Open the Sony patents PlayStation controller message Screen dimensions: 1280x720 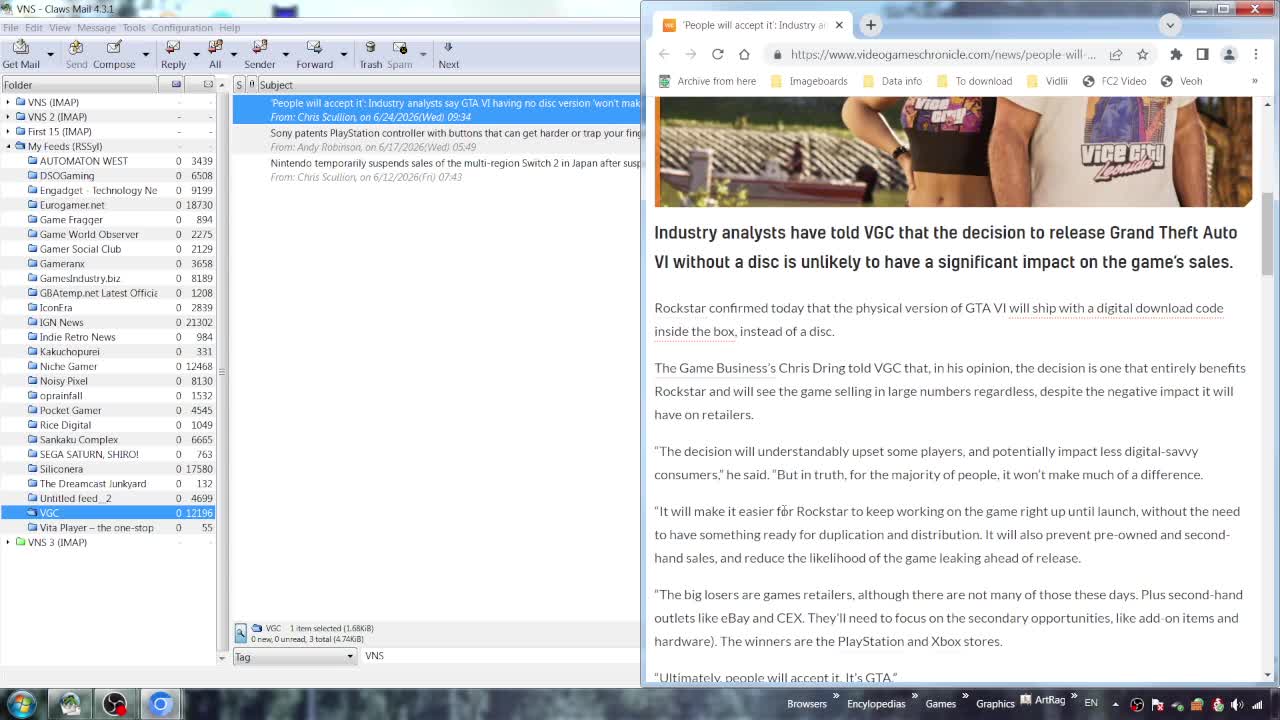[x=437, y=140]
